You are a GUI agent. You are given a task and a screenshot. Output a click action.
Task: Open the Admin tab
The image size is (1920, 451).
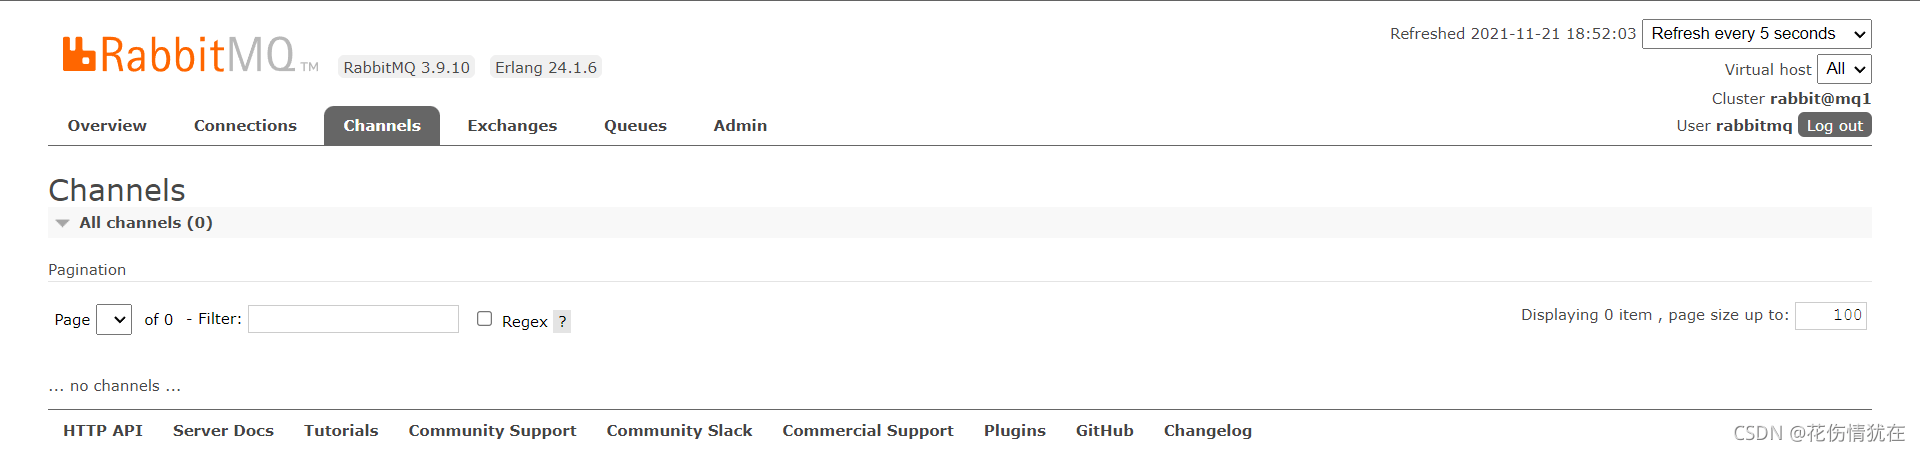pos(740,126)
